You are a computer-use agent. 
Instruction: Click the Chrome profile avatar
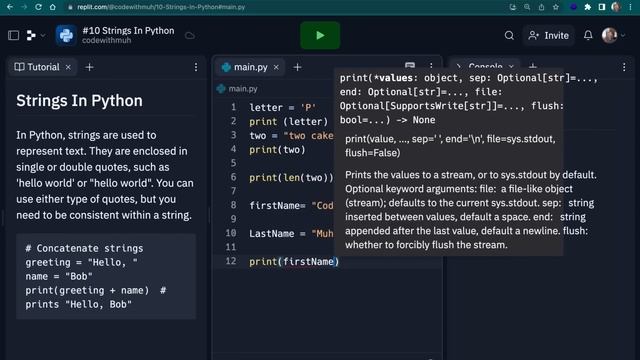pos(616,7)
